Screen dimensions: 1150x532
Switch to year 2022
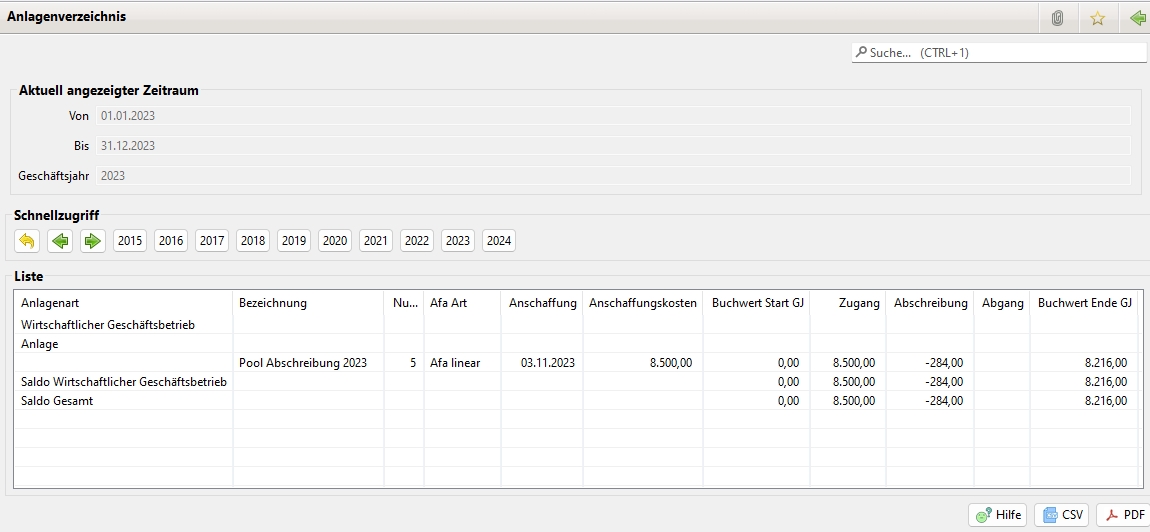pyautogui.click(x=417, y=241)
